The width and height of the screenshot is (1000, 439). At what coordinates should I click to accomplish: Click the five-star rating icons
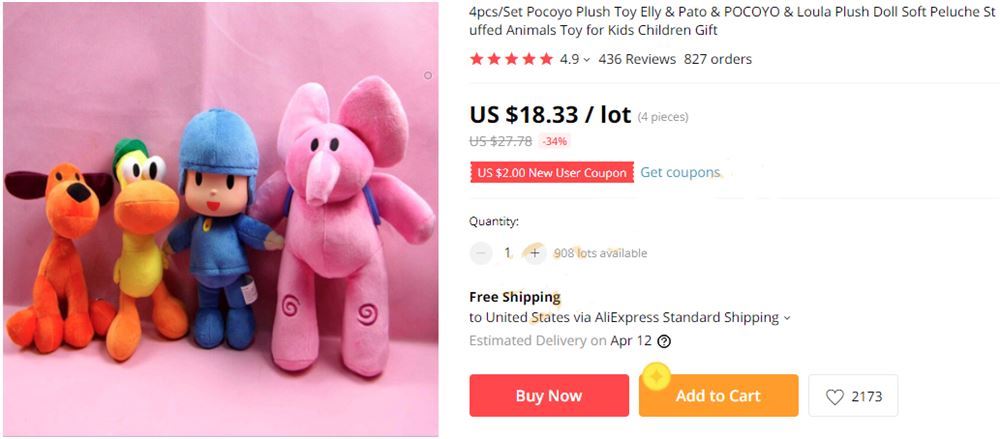click(x=511, y=59)
